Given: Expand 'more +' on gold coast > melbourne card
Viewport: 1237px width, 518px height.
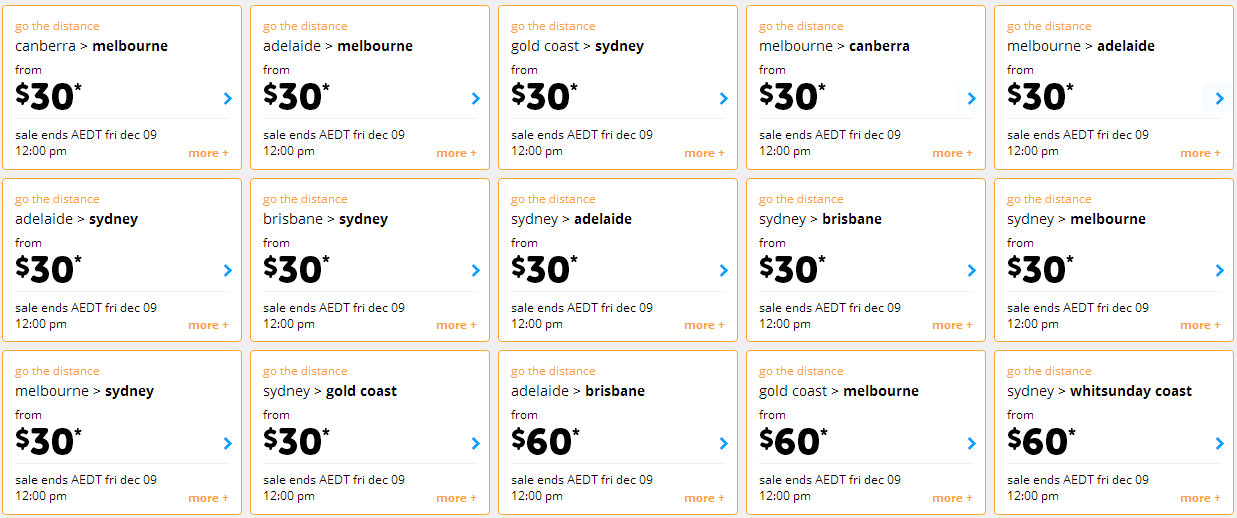Looking at the screenshot, I should tap(952, 498).
